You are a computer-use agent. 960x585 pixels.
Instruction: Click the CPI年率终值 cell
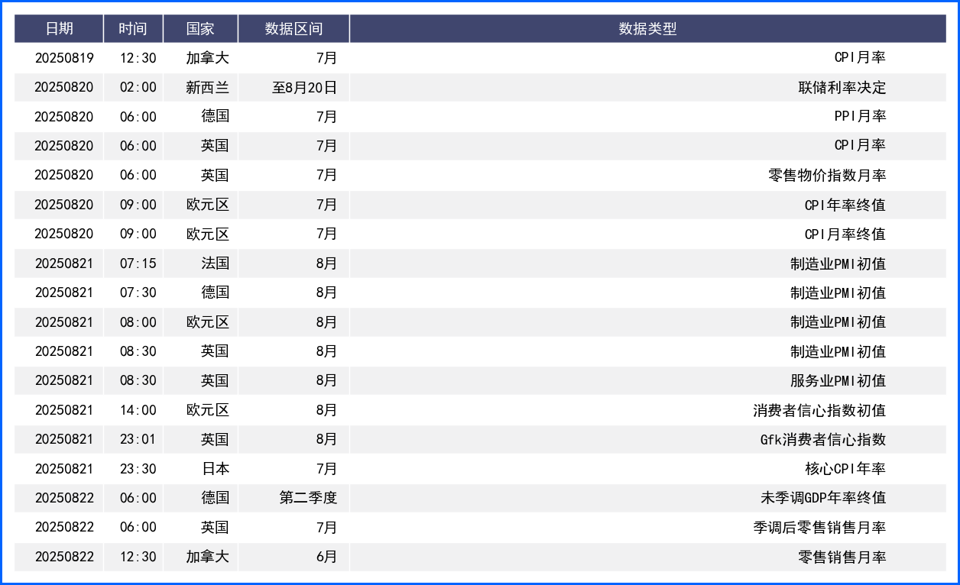click(x=845, y=204)
